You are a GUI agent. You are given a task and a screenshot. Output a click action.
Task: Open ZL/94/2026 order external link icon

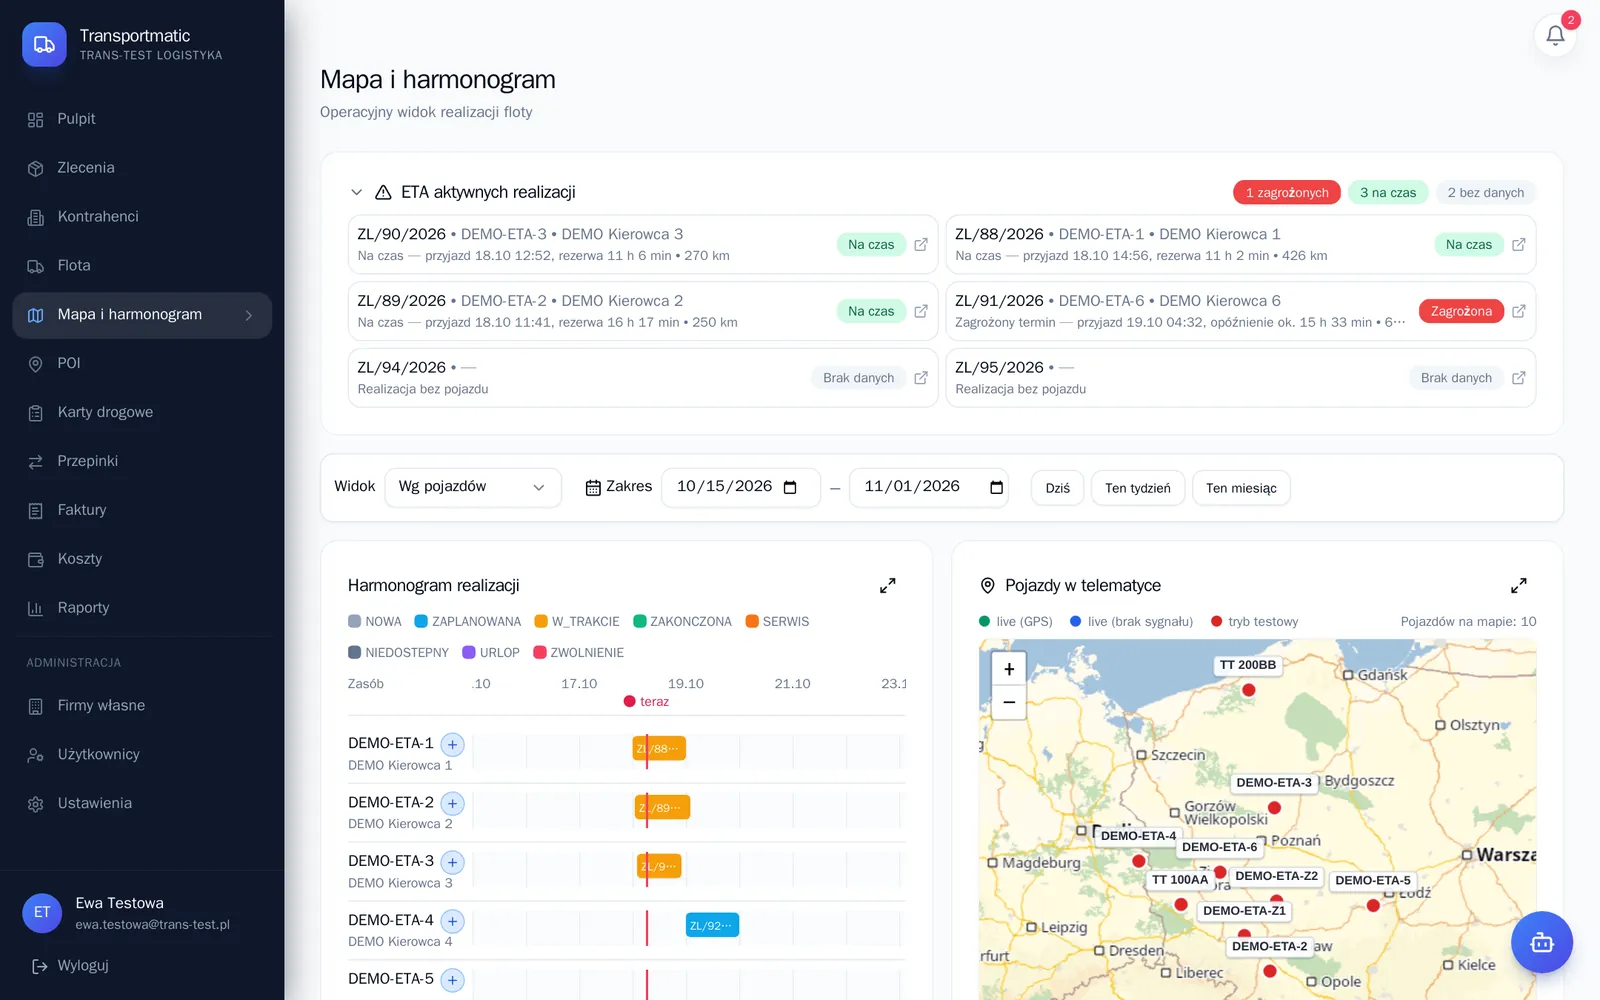click(x=921, y=378)
